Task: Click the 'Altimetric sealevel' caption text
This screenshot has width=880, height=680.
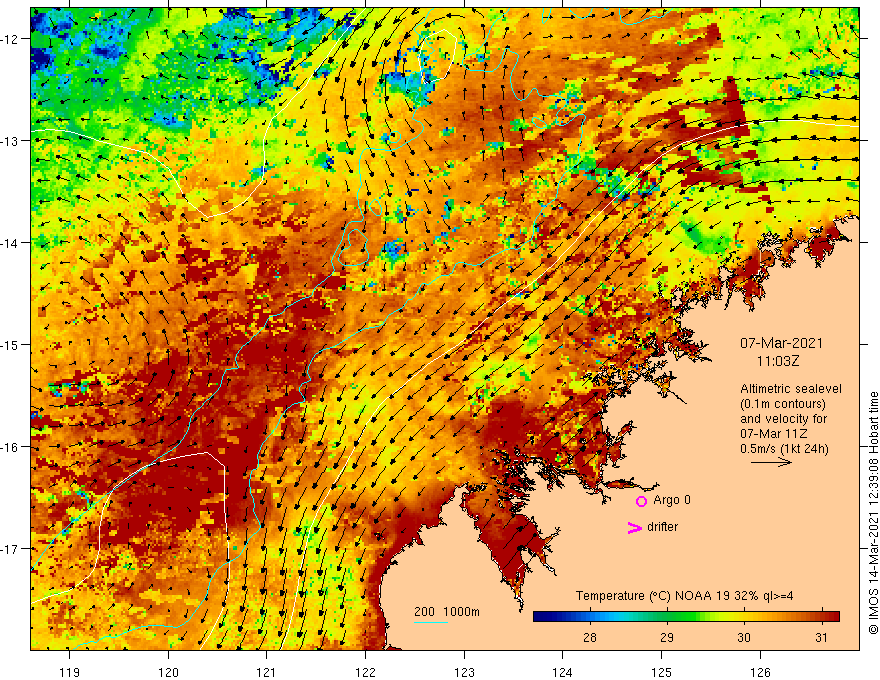Action: point(791,389)
